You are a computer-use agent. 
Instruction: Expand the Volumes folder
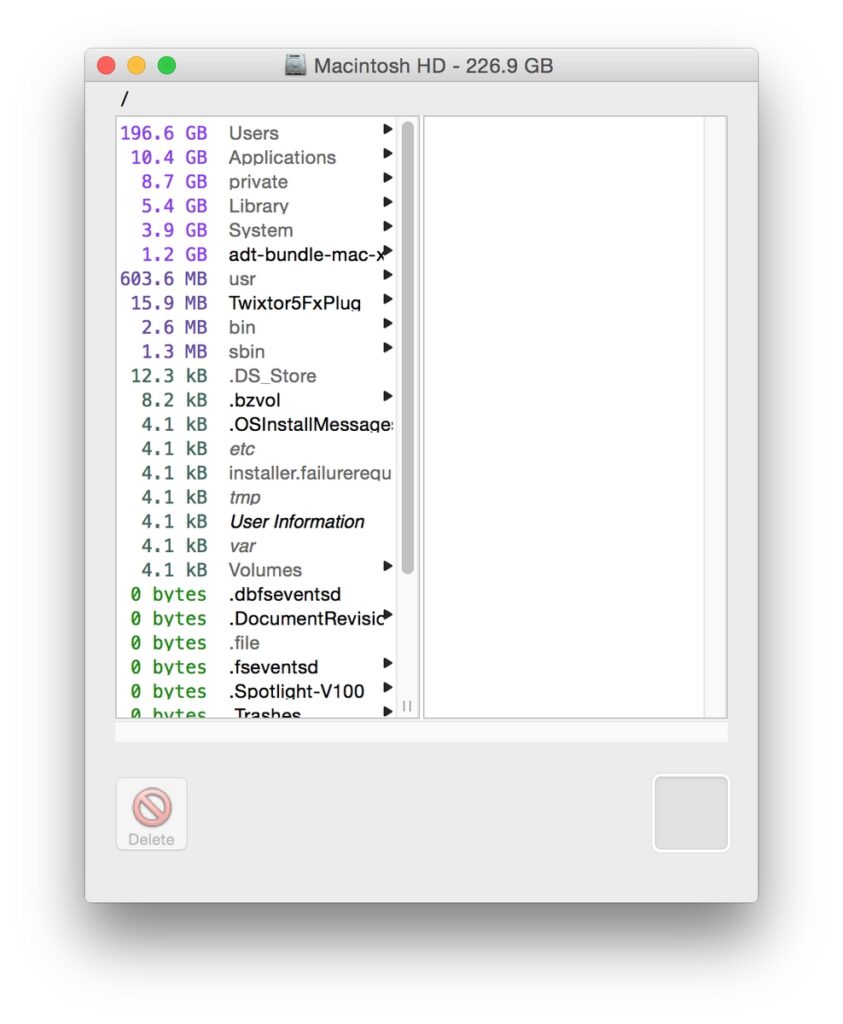click(x=388, y=569)
